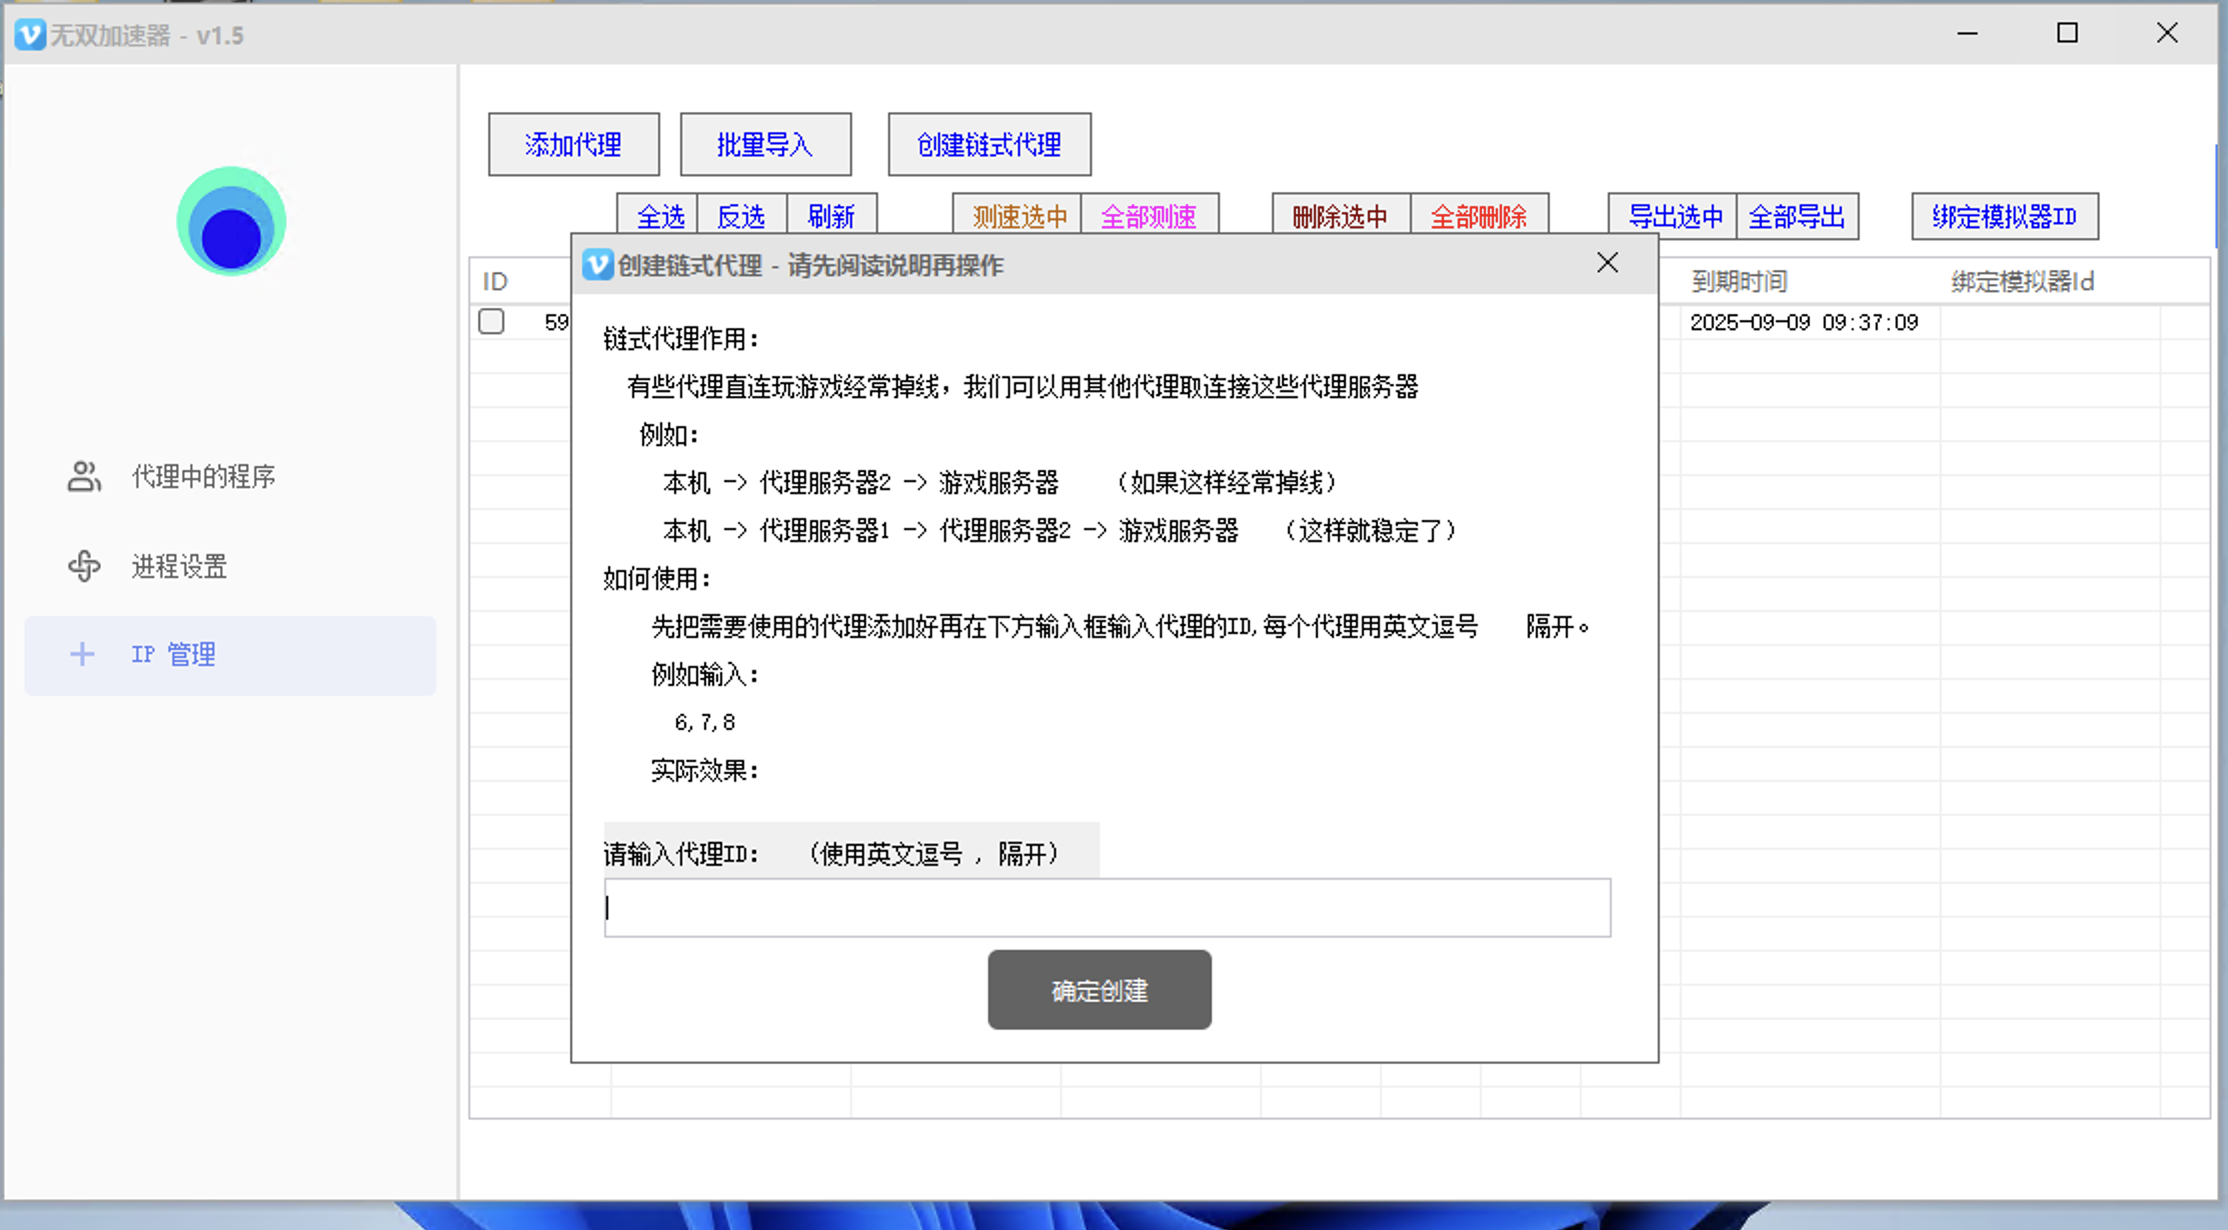The image size is (2228, 1230).
Task: Run speed test on all via 全部测速
Action: pyautogui.click(x=1150, y=216)
